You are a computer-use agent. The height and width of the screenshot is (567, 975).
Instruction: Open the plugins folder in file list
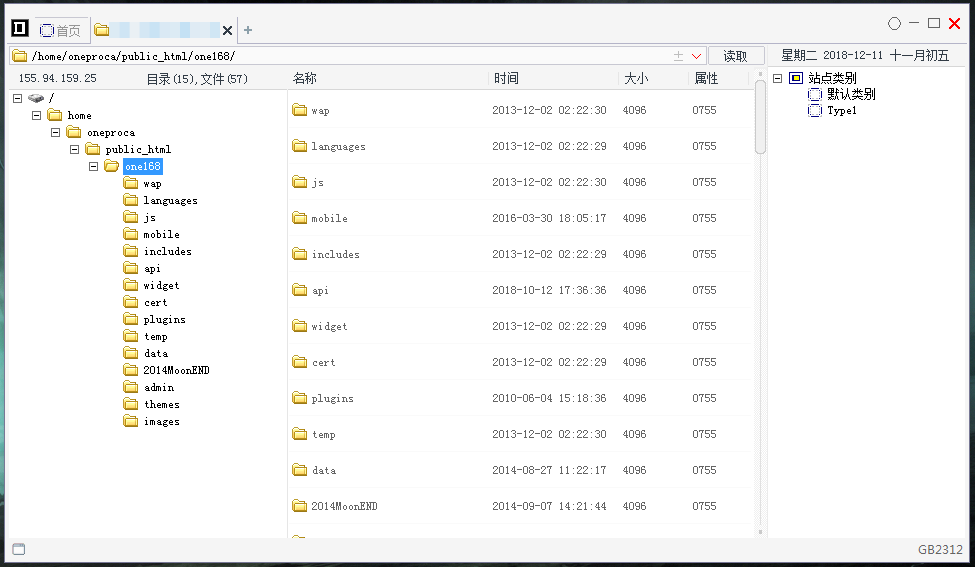point(332,398)
